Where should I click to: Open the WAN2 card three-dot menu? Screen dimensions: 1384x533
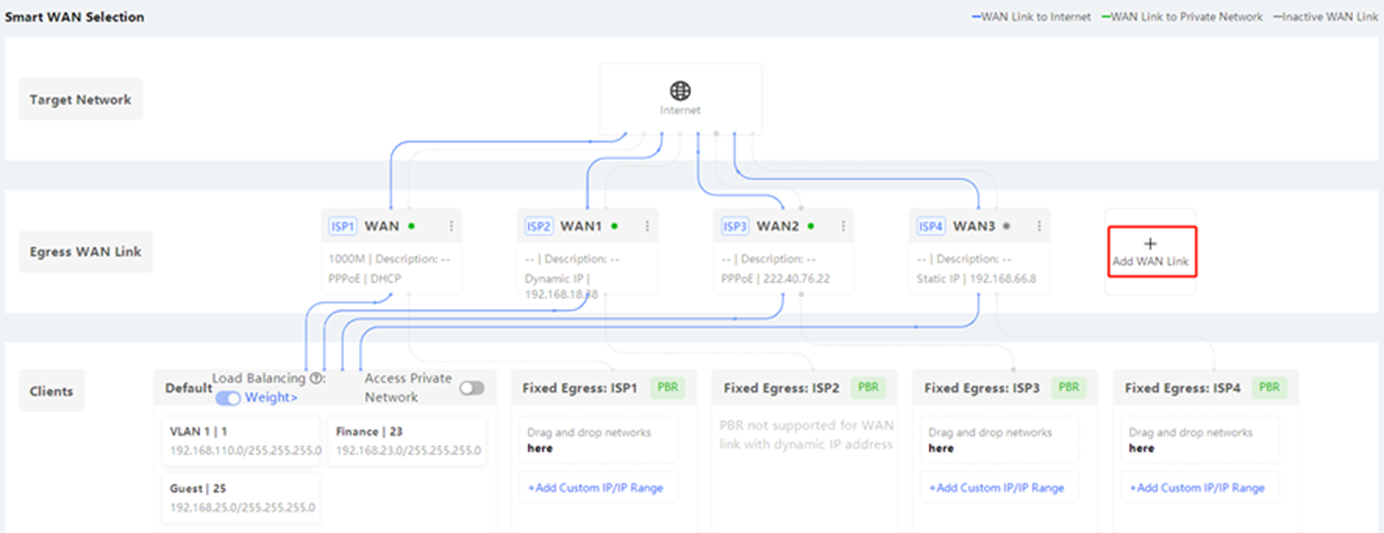(x=843, y=226)
